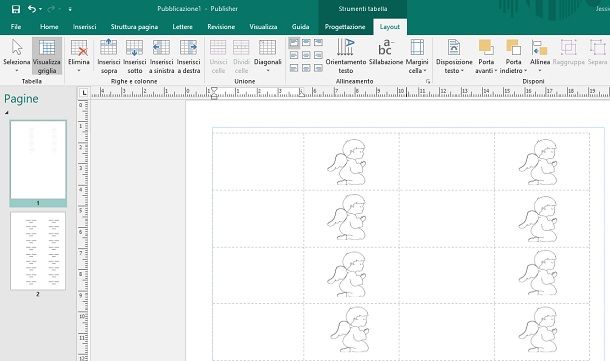Expand the Porta indietro dropdown arrow
610x361 pixels.
coord(526,71)
